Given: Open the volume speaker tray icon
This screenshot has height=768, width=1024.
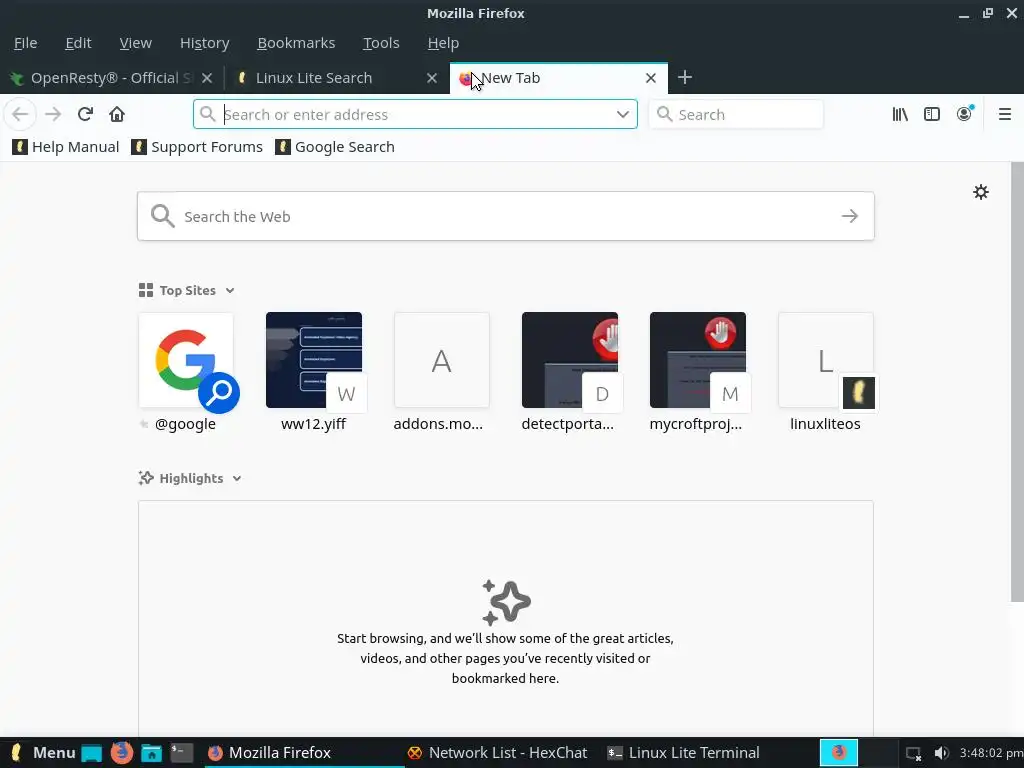Looking at the screenshot, I should pos(941,754).
